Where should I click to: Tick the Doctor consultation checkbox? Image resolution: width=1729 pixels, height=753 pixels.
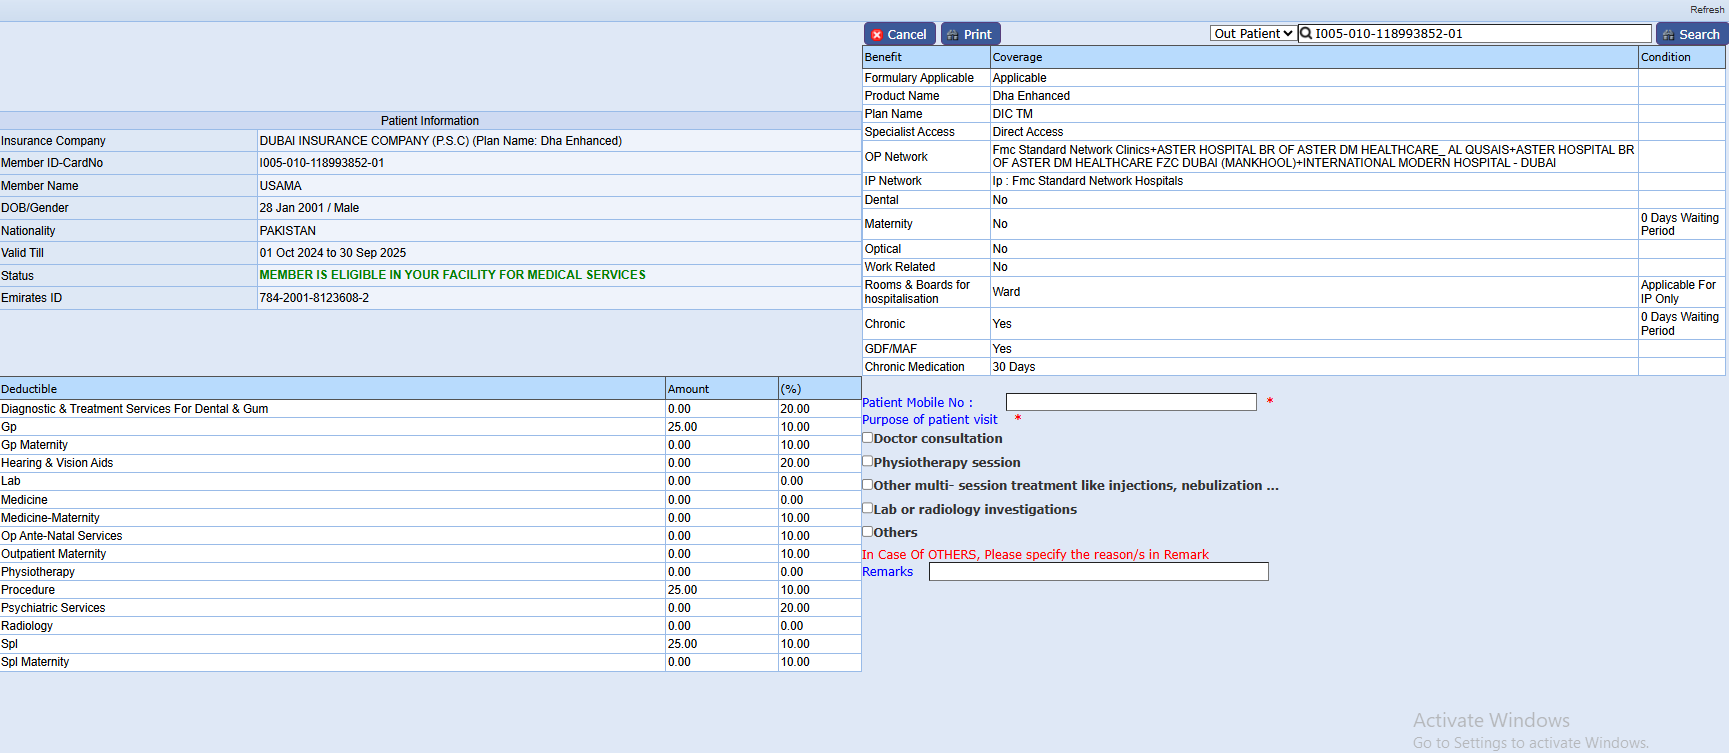click(x=868, y=438)
